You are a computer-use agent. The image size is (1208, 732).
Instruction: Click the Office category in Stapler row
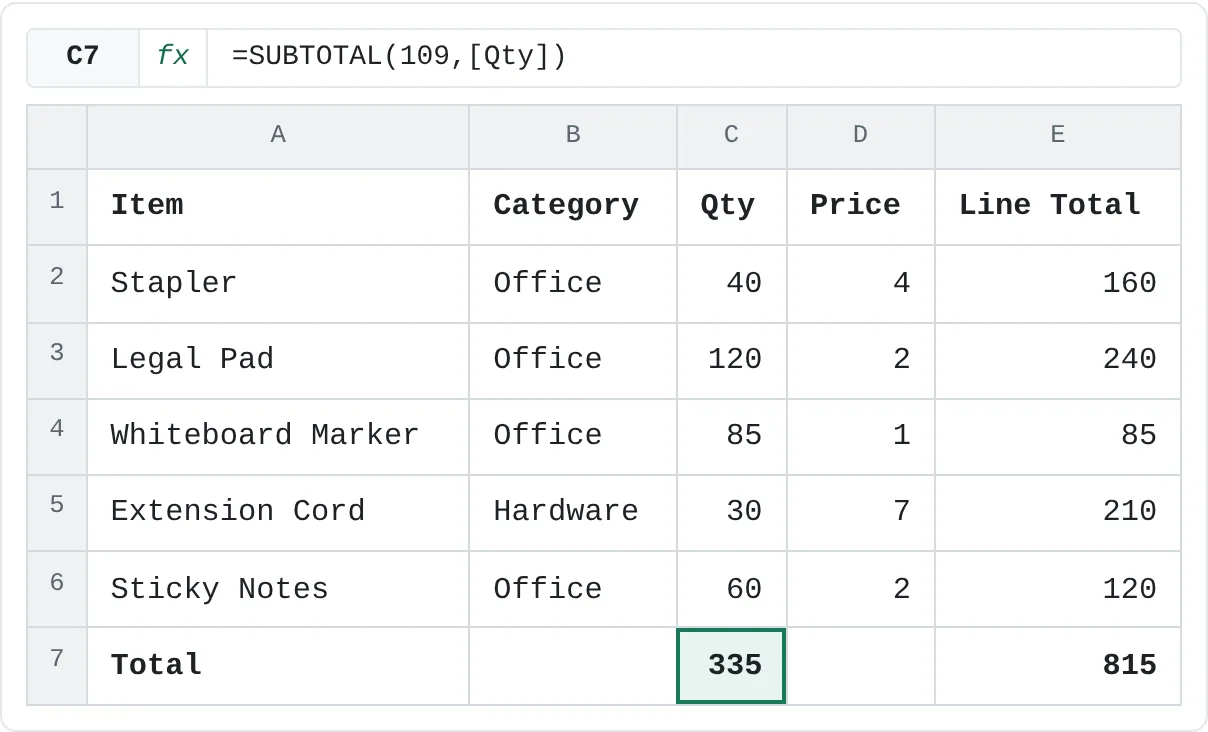point(573,284)
